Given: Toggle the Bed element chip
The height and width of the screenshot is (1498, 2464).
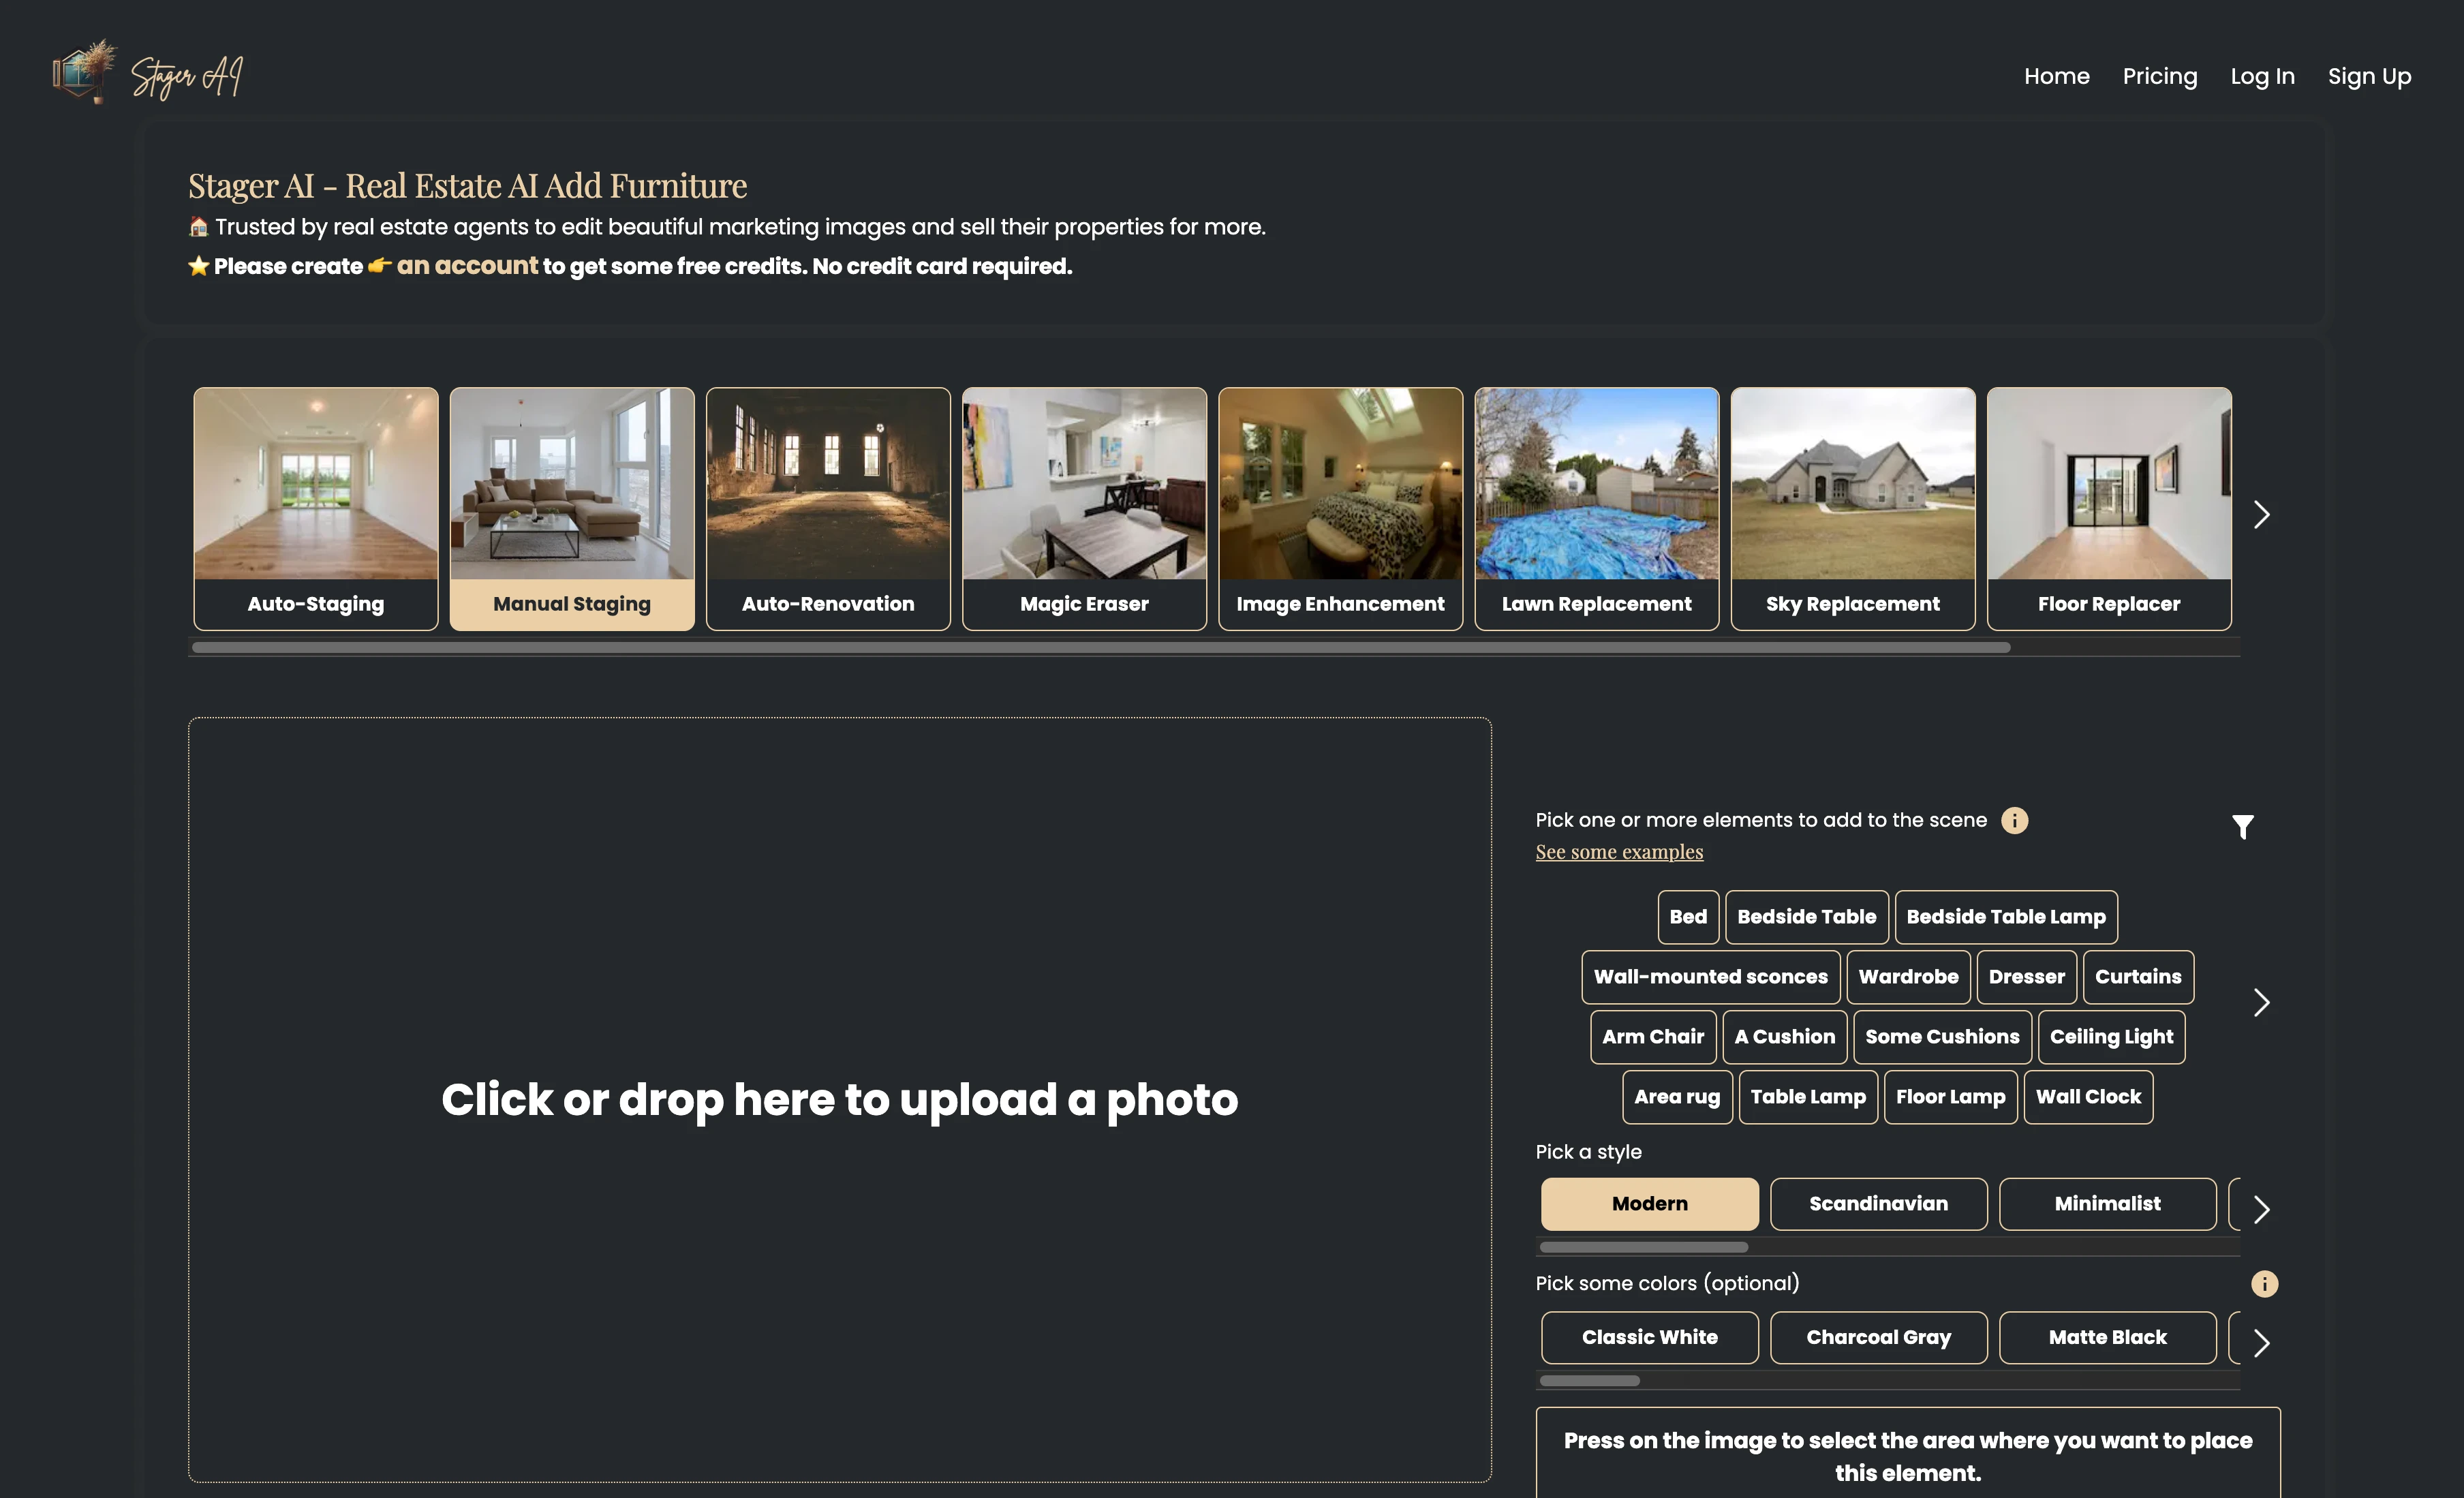Looking at the screenshot, I should tap(1688, 917).
